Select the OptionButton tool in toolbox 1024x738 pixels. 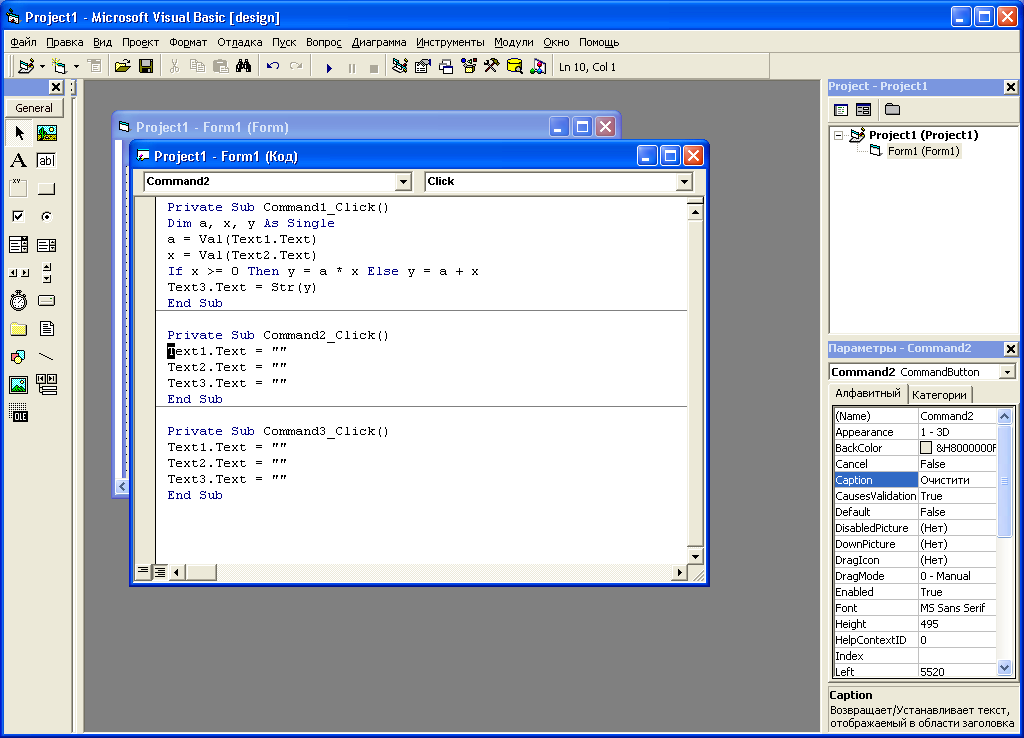pyautogui.click(x=46, y=216)
